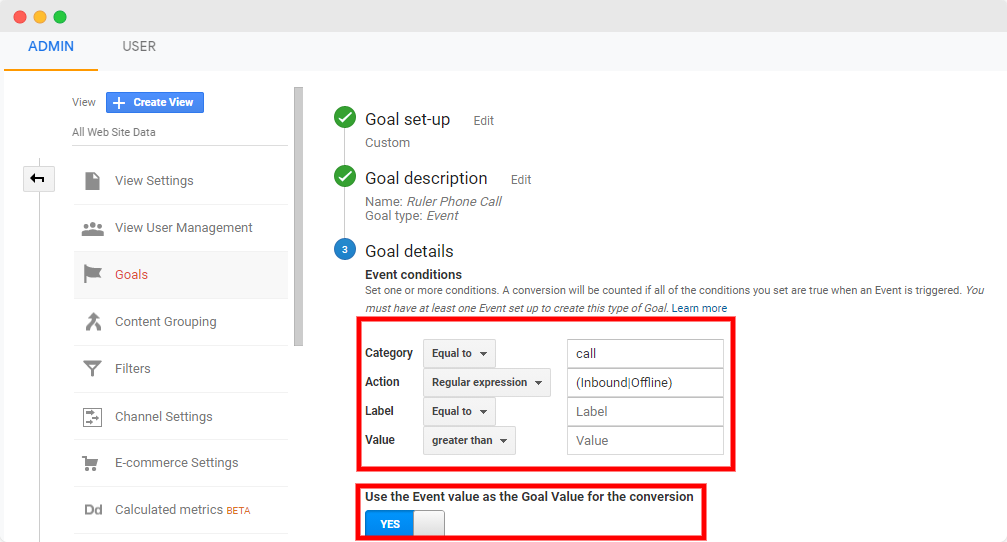Screen dimensions: 1007x542
Task: Click the step 3 Goal details circle
Action: [x=345, y=249]
